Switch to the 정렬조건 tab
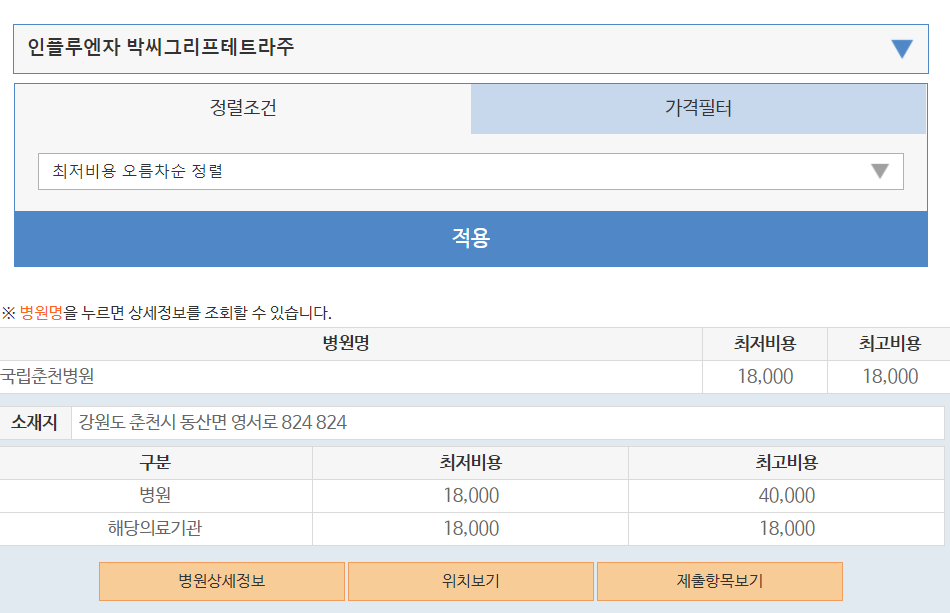This screenshot has width=950, height=613. tap(243, 108)
